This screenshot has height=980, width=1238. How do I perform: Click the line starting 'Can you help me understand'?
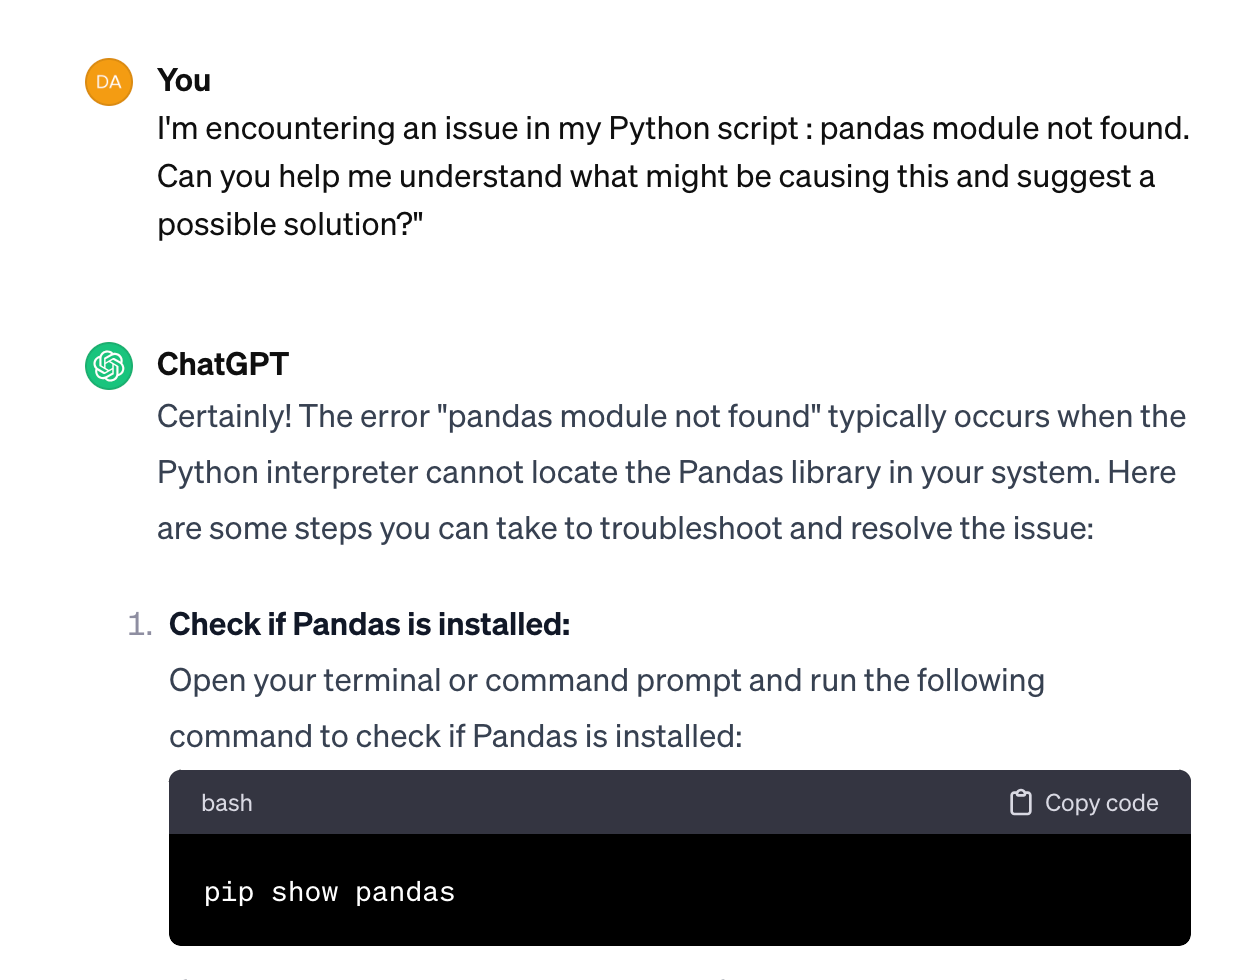pyautogui.click(x=656, y=177)
